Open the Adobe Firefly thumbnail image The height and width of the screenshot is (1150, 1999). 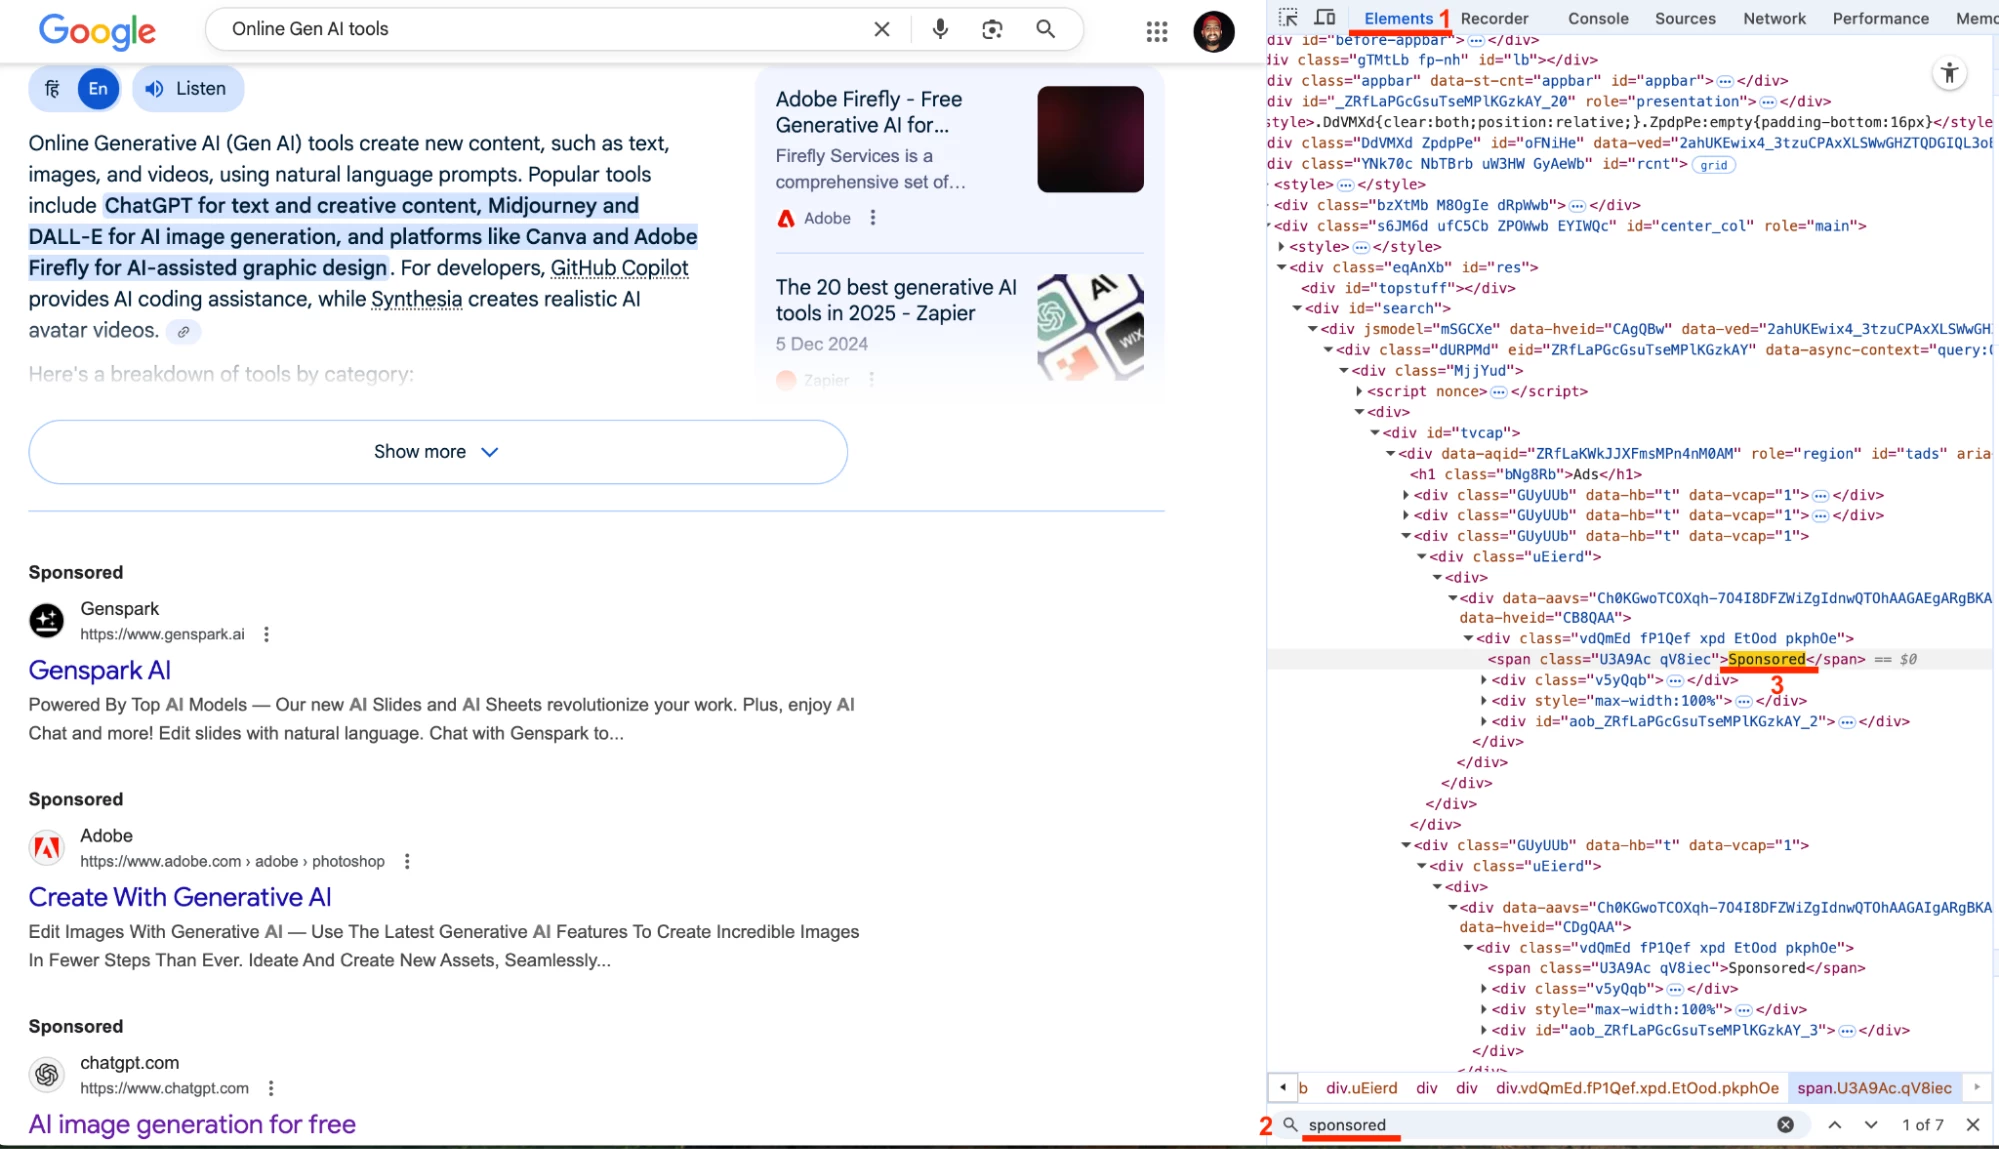(1090, 139)
